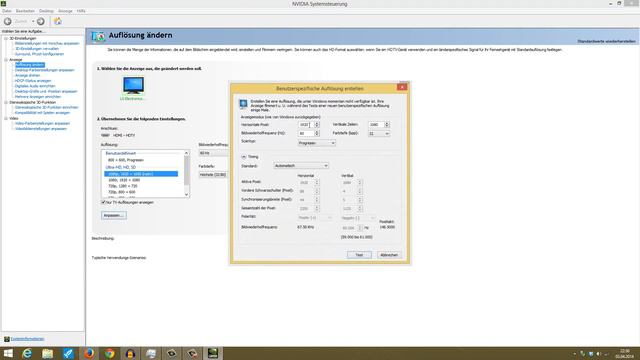Open the Anzeige menu
The height and width of the screenshot is (360, 640).
point(65,11)
